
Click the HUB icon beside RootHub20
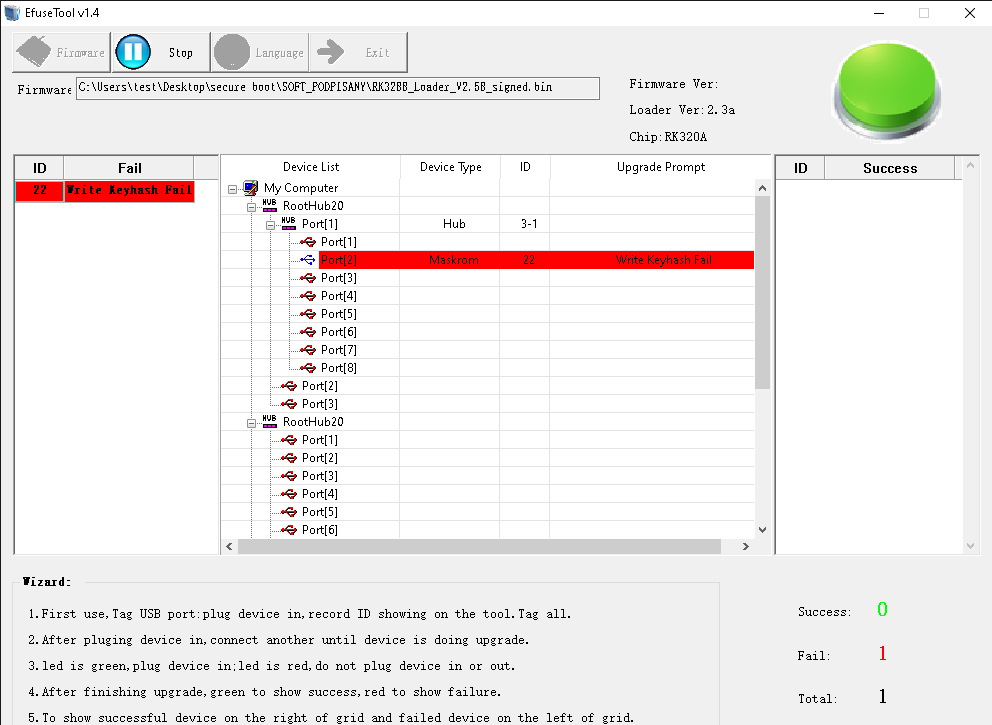pyautogui.click(x=267, y=205)
